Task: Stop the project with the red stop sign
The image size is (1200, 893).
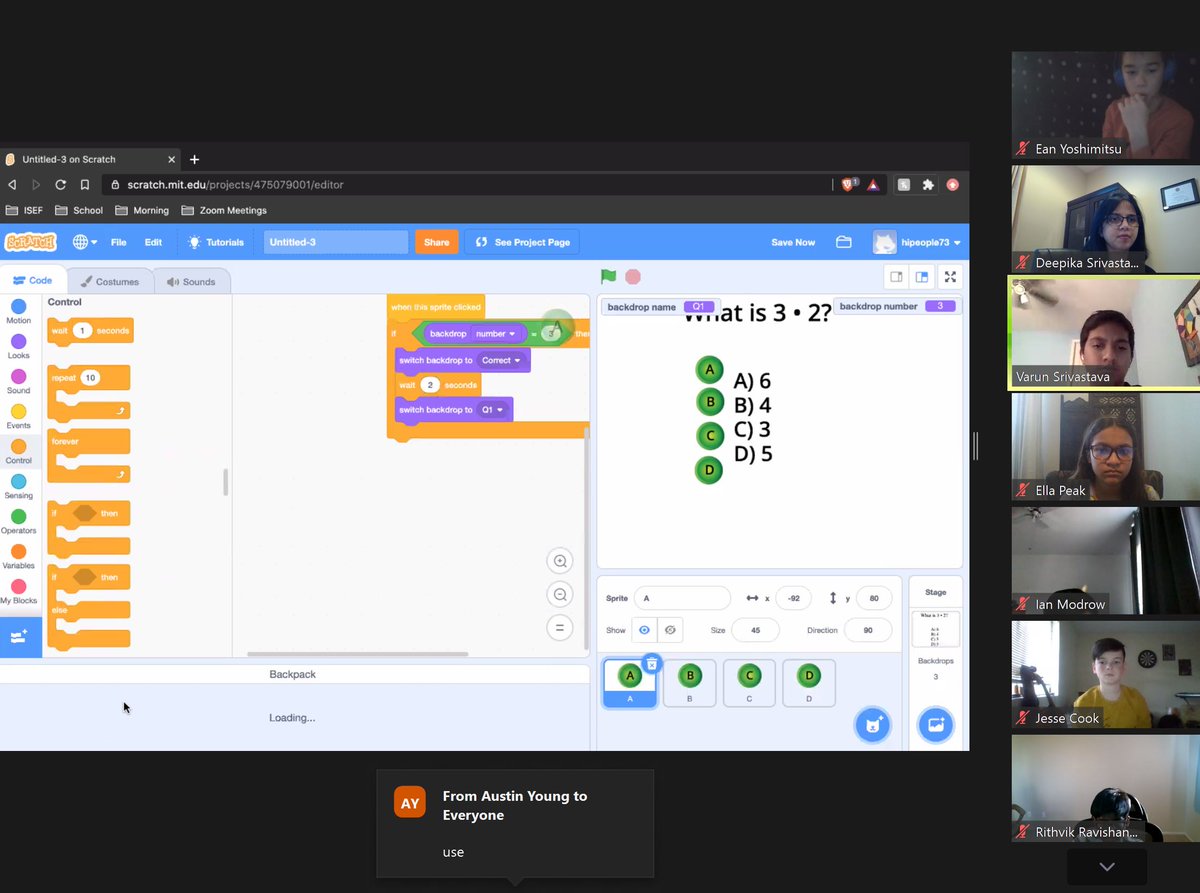Action: [x=631, y=277]
